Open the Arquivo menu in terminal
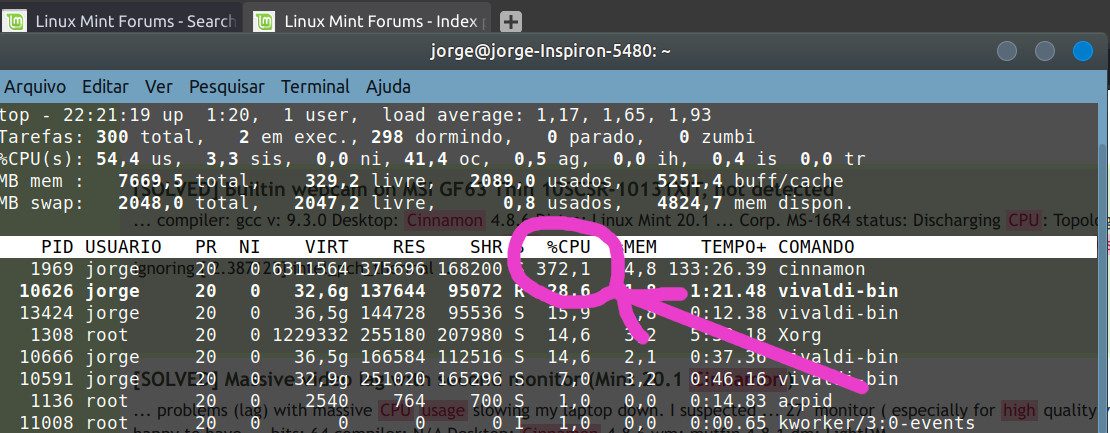1110x433 pixels. pyautogui.click(x=35, y=87)
